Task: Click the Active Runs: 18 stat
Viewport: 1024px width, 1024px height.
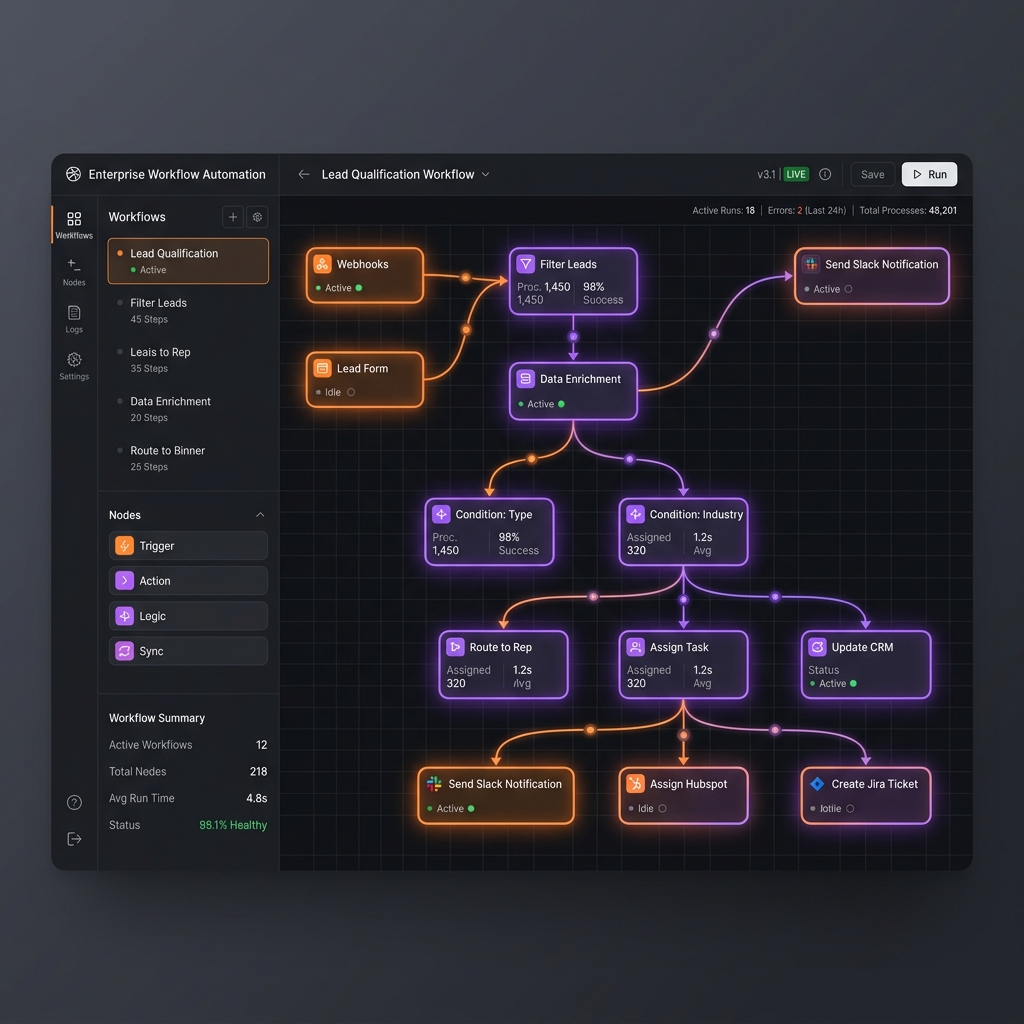Action: click(723, 210)
